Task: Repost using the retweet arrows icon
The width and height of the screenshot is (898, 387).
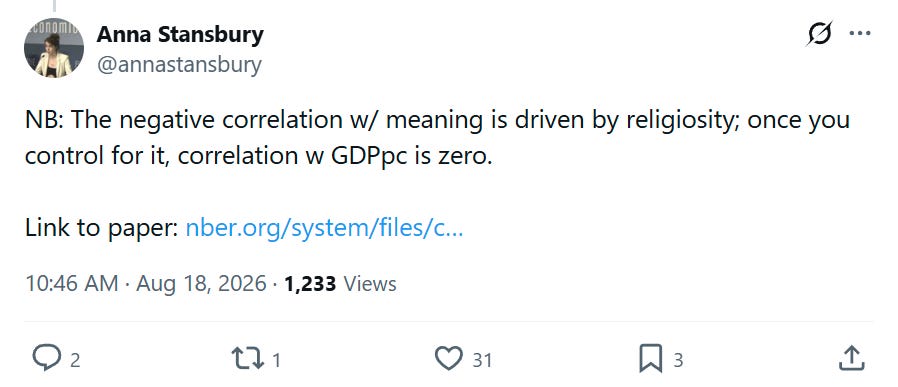Action: point(247,359)
